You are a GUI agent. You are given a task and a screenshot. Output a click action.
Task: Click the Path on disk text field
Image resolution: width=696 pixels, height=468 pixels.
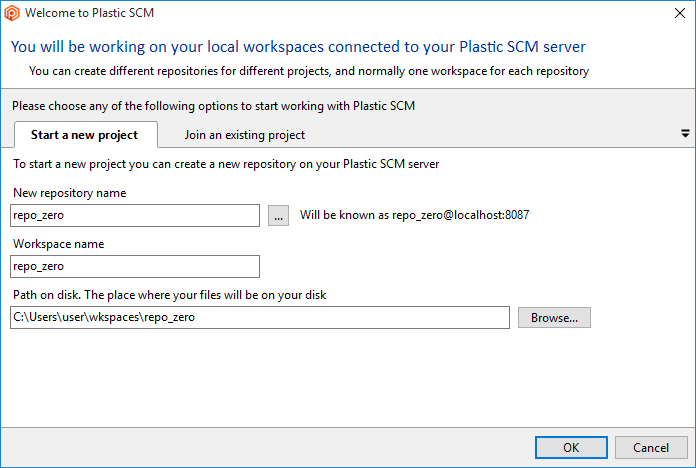coord(260,317)
